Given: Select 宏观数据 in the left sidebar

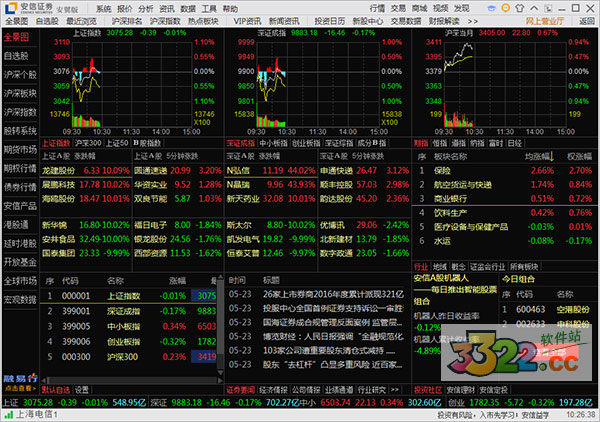Looking at the screenshot, I should click(20, 300).
